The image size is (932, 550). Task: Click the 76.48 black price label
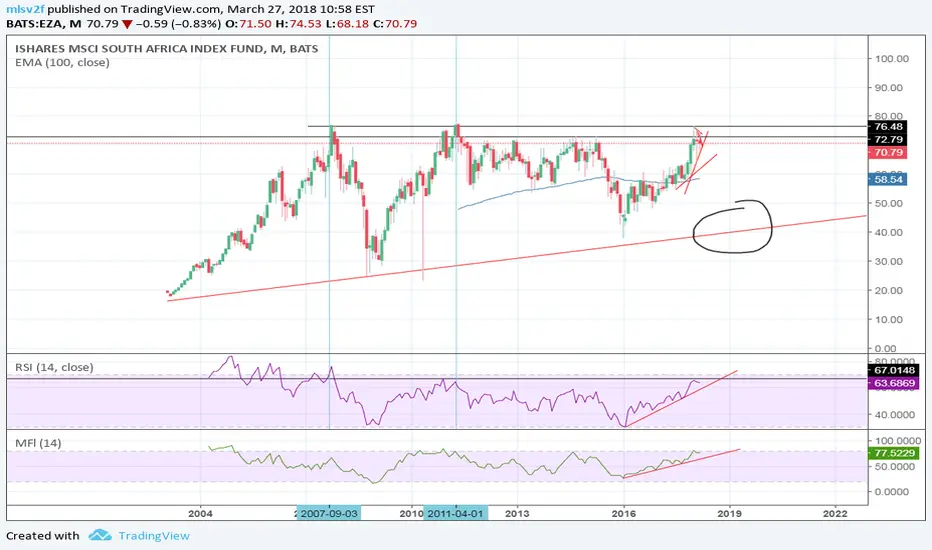tap(888, 126)
